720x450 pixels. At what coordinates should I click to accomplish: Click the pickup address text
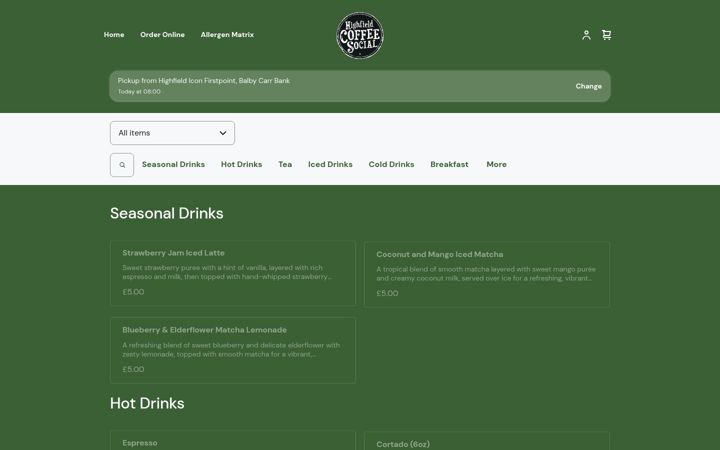tap(204, 81)
